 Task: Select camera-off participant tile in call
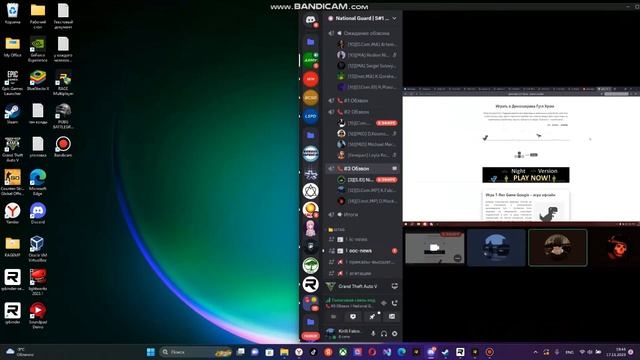435,247
